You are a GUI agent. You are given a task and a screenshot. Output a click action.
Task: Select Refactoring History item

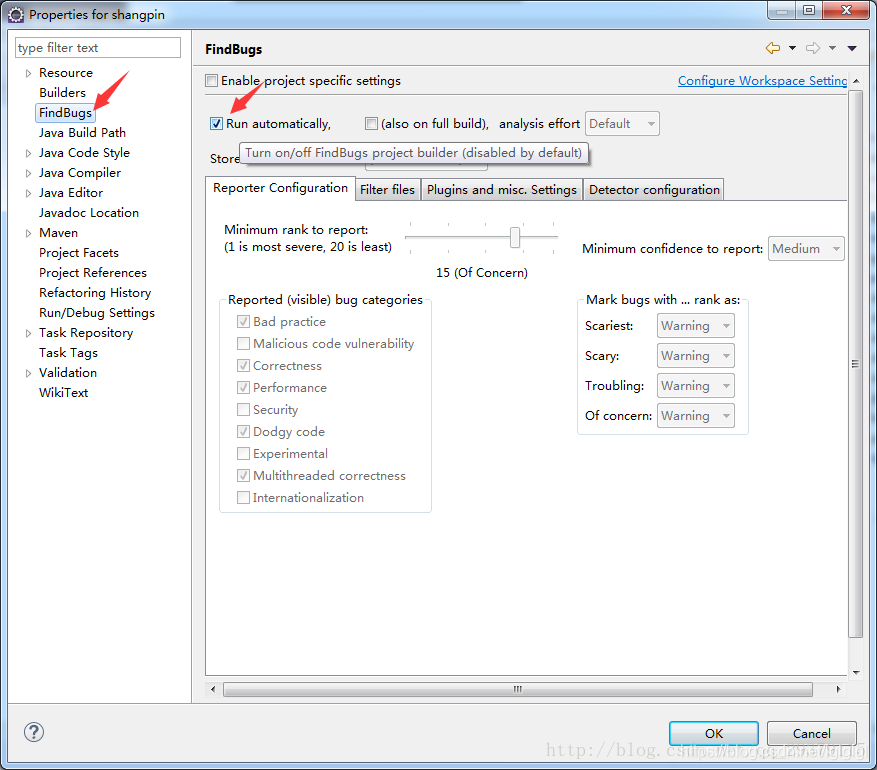click(x=95, y=293)
